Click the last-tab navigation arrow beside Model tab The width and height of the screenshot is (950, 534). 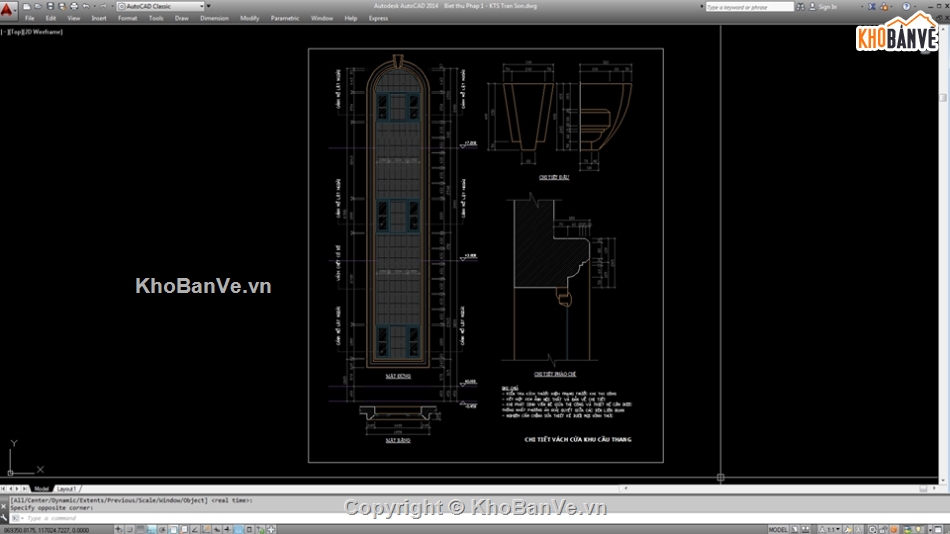(25, 489)
